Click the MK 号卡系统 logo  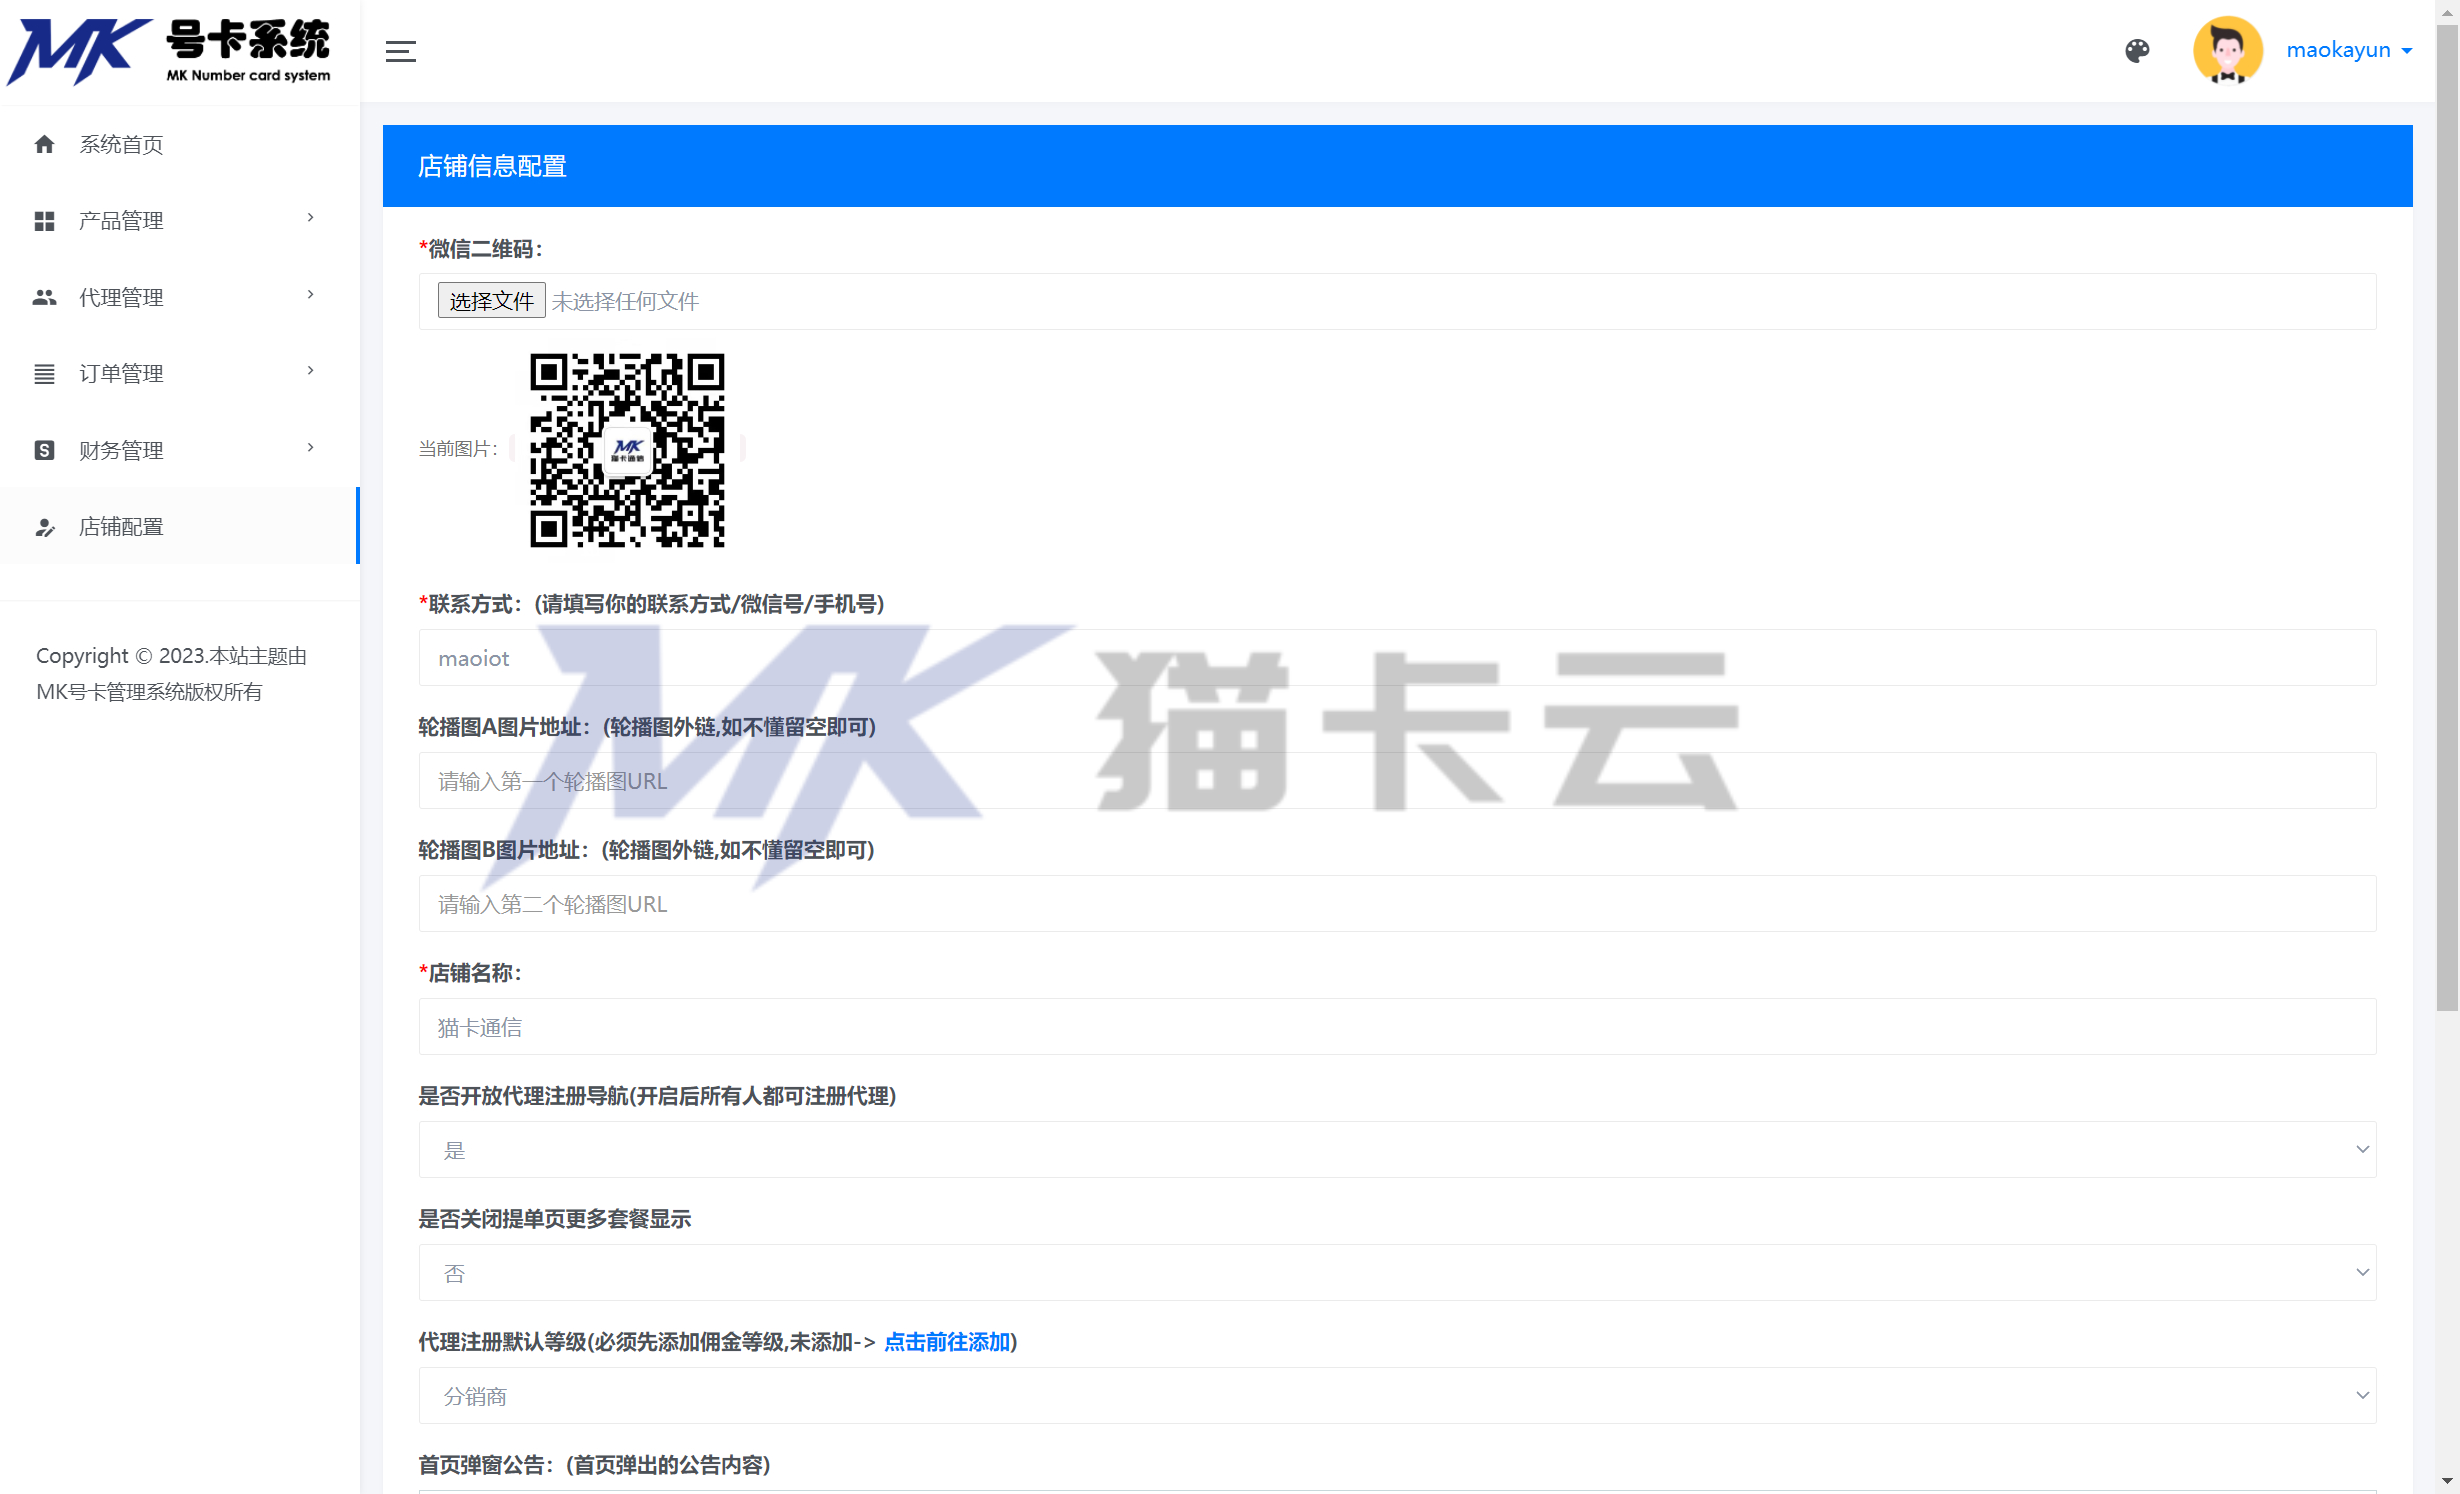170,51
